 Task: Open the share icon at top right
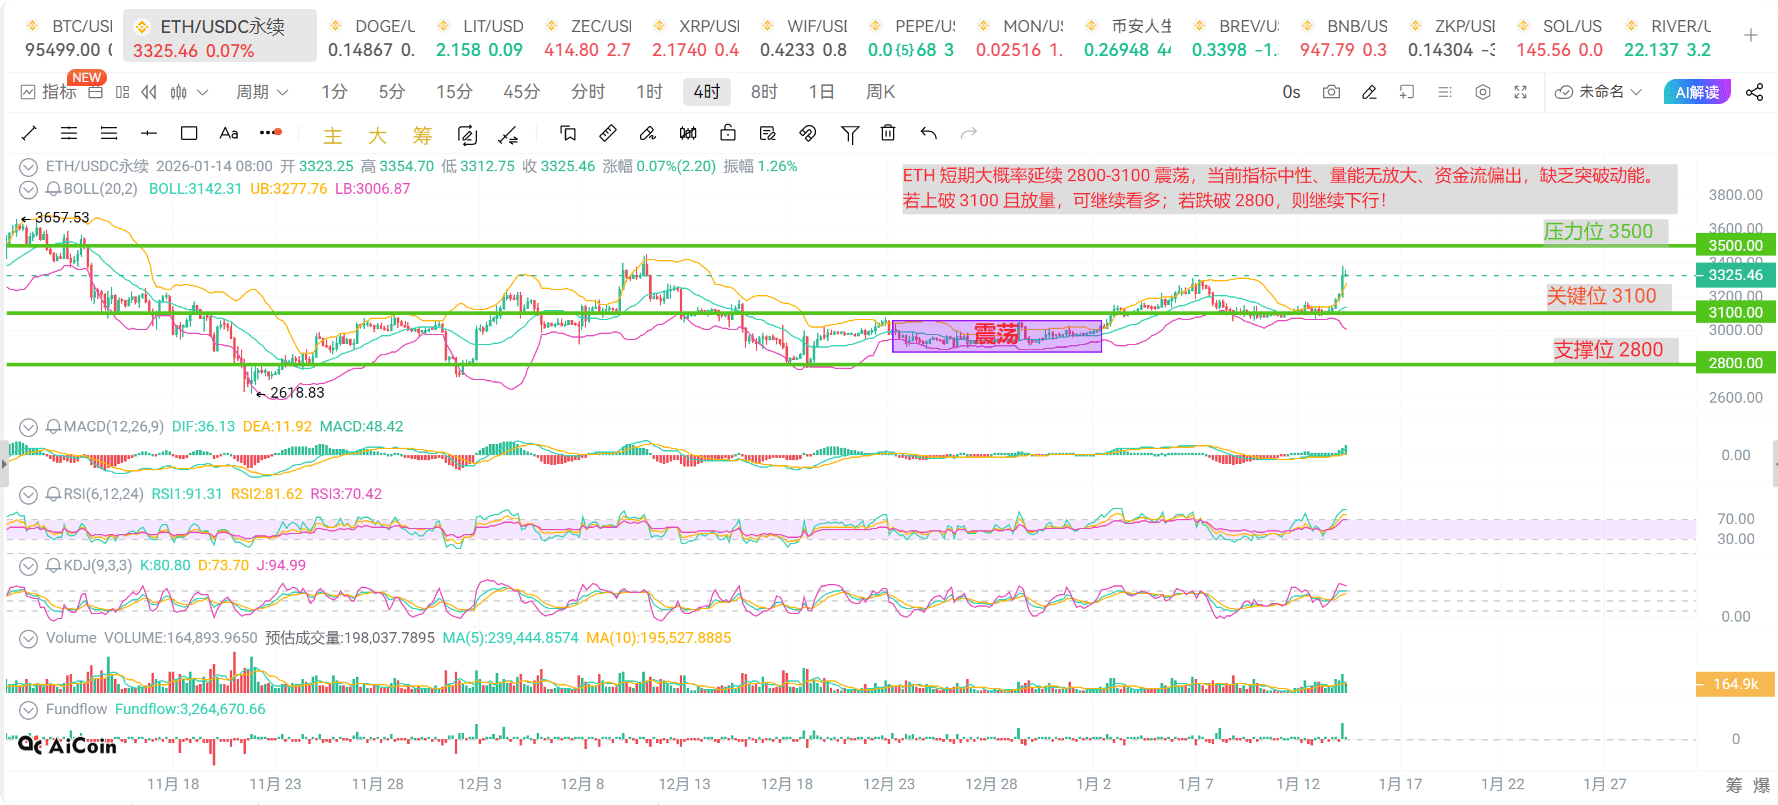pyautogui.click(x=1754, y=92)
